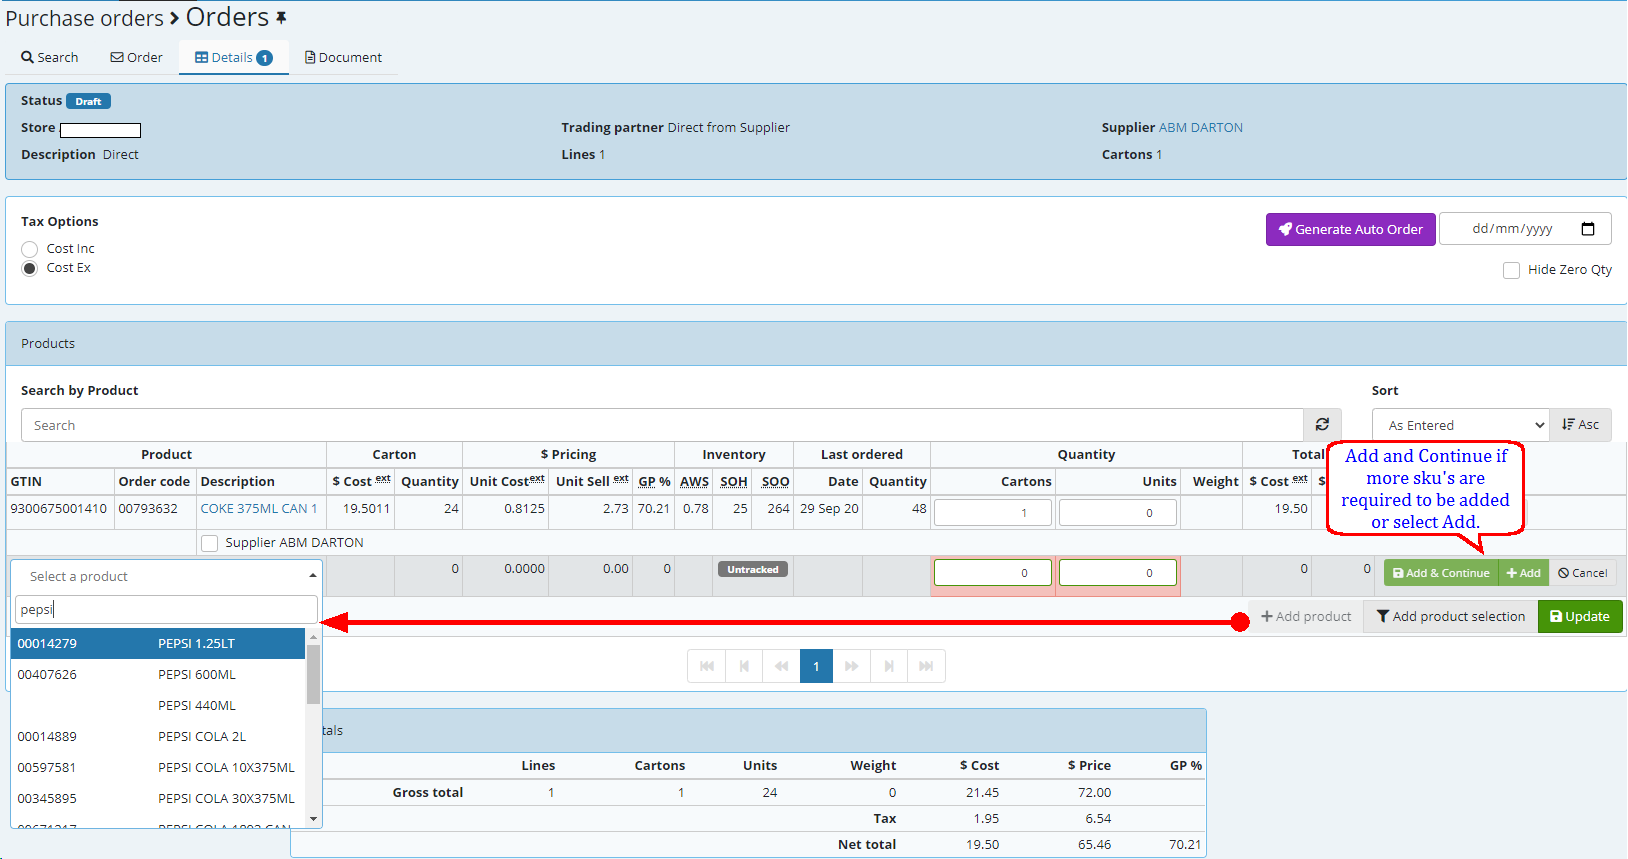Go to the last page icon
Viewport: 1628px width, 859px height.
point(926,666)
